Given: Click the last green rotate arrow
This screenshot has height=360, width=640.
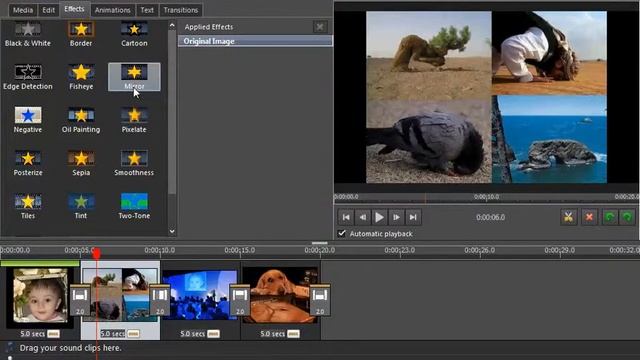Looking at the screenshot, I should tap(627, 217).
